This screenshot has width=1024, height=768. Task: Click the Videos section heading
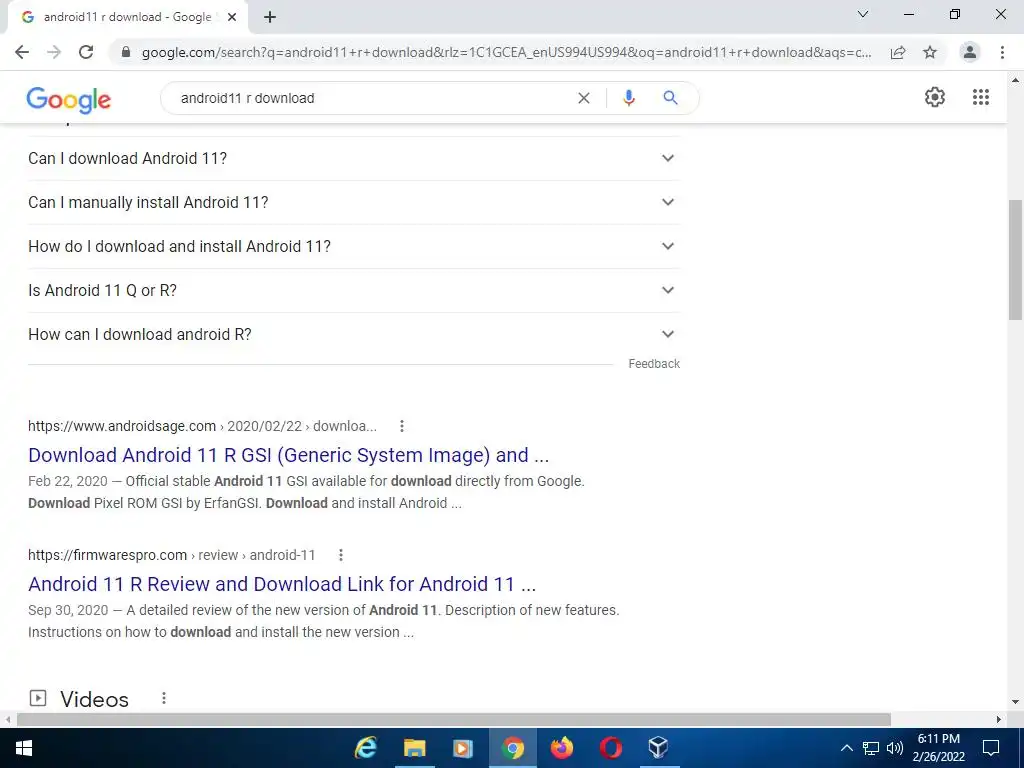click(x=95, y=699)
